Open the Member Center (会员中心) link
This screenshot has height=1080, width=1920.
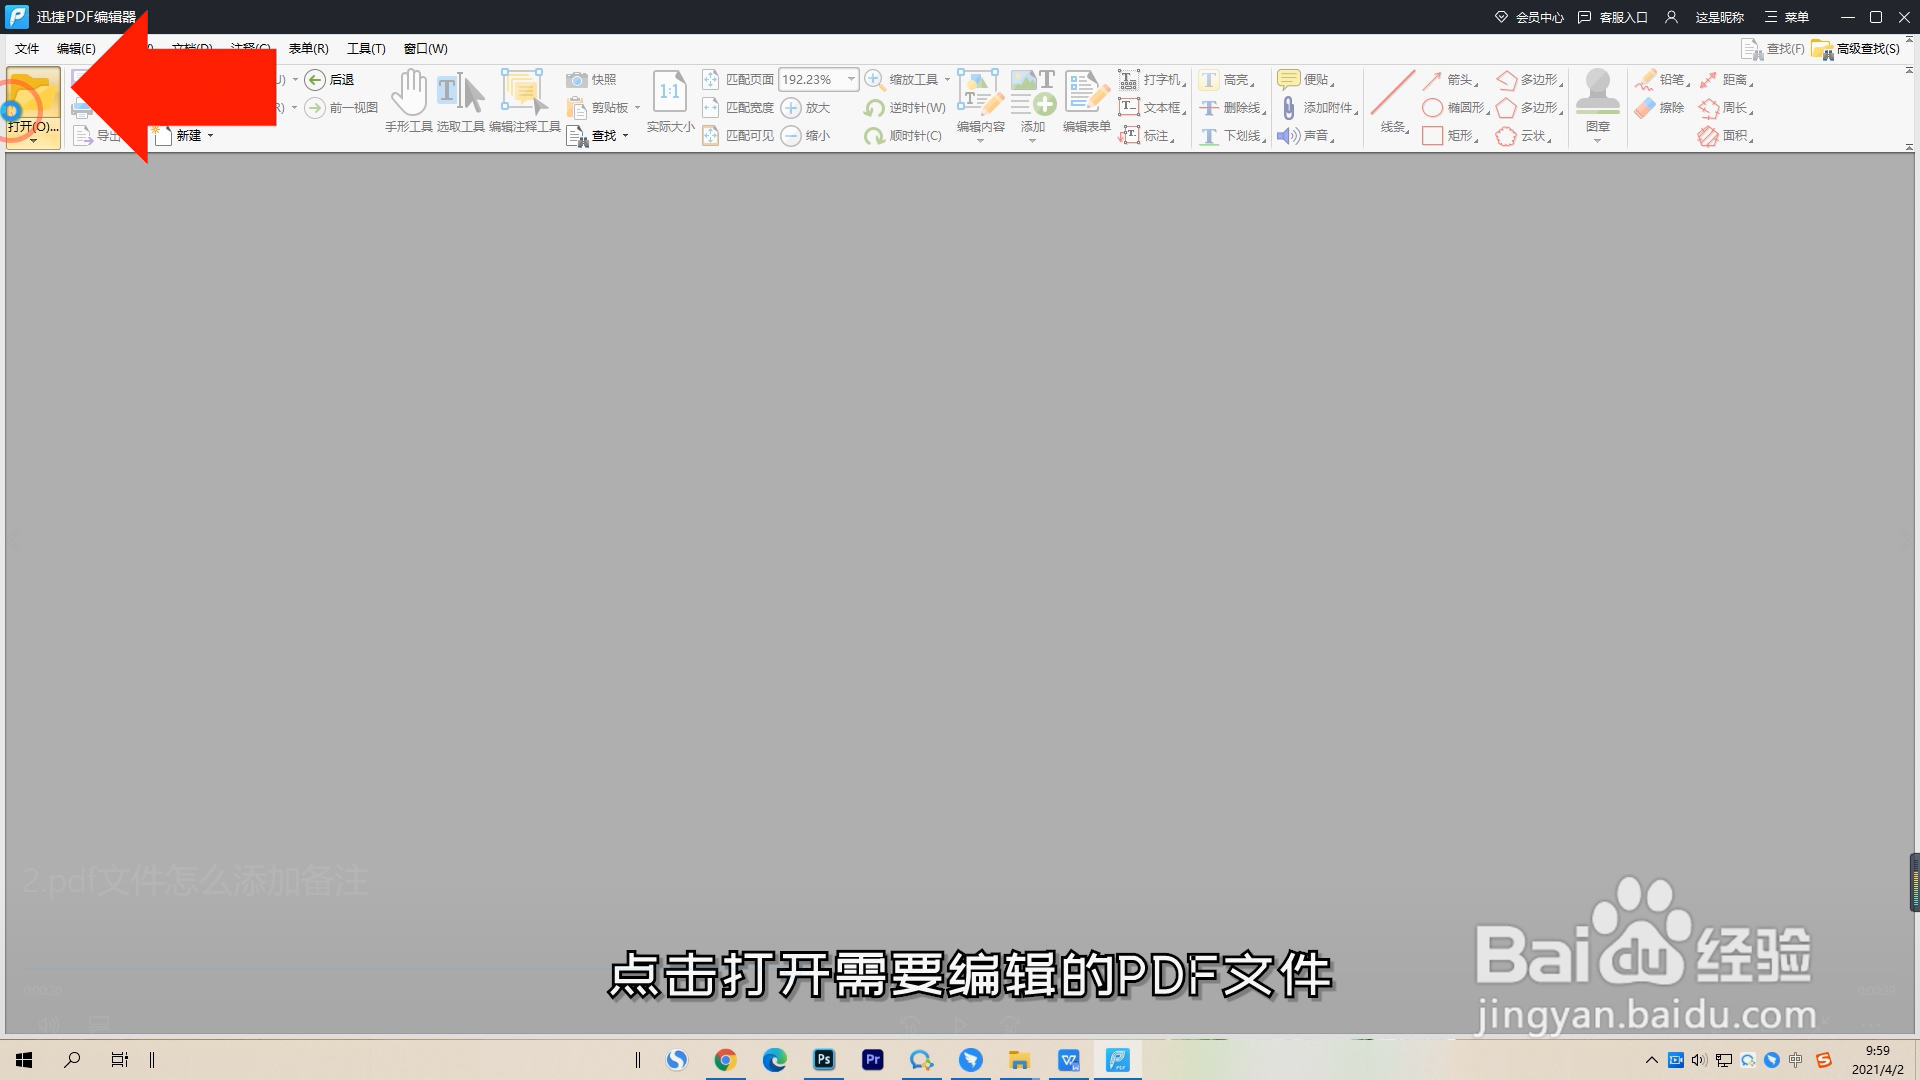(x=1529, y=17)
